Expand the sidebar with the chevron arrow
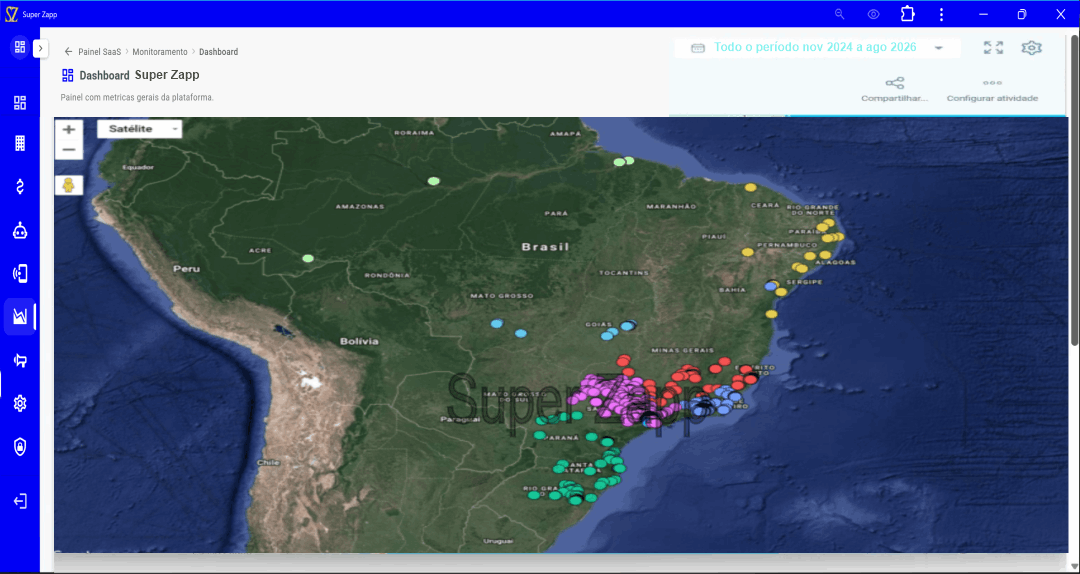1080x574 pixels. [x=41, y=48]
